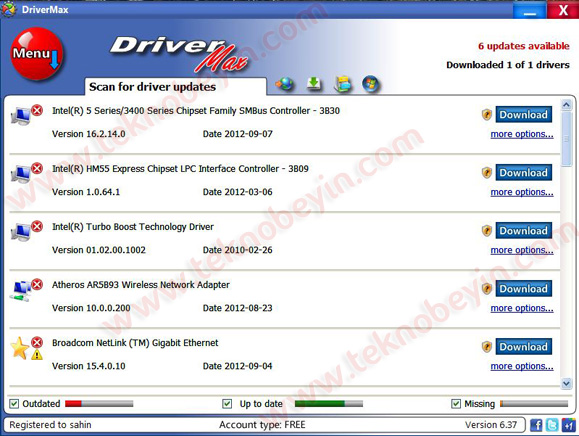579x436 pixels.
Task: Click 'Date 2012-03-06' text
Action: pyautogui.click(x=237, y=192)
